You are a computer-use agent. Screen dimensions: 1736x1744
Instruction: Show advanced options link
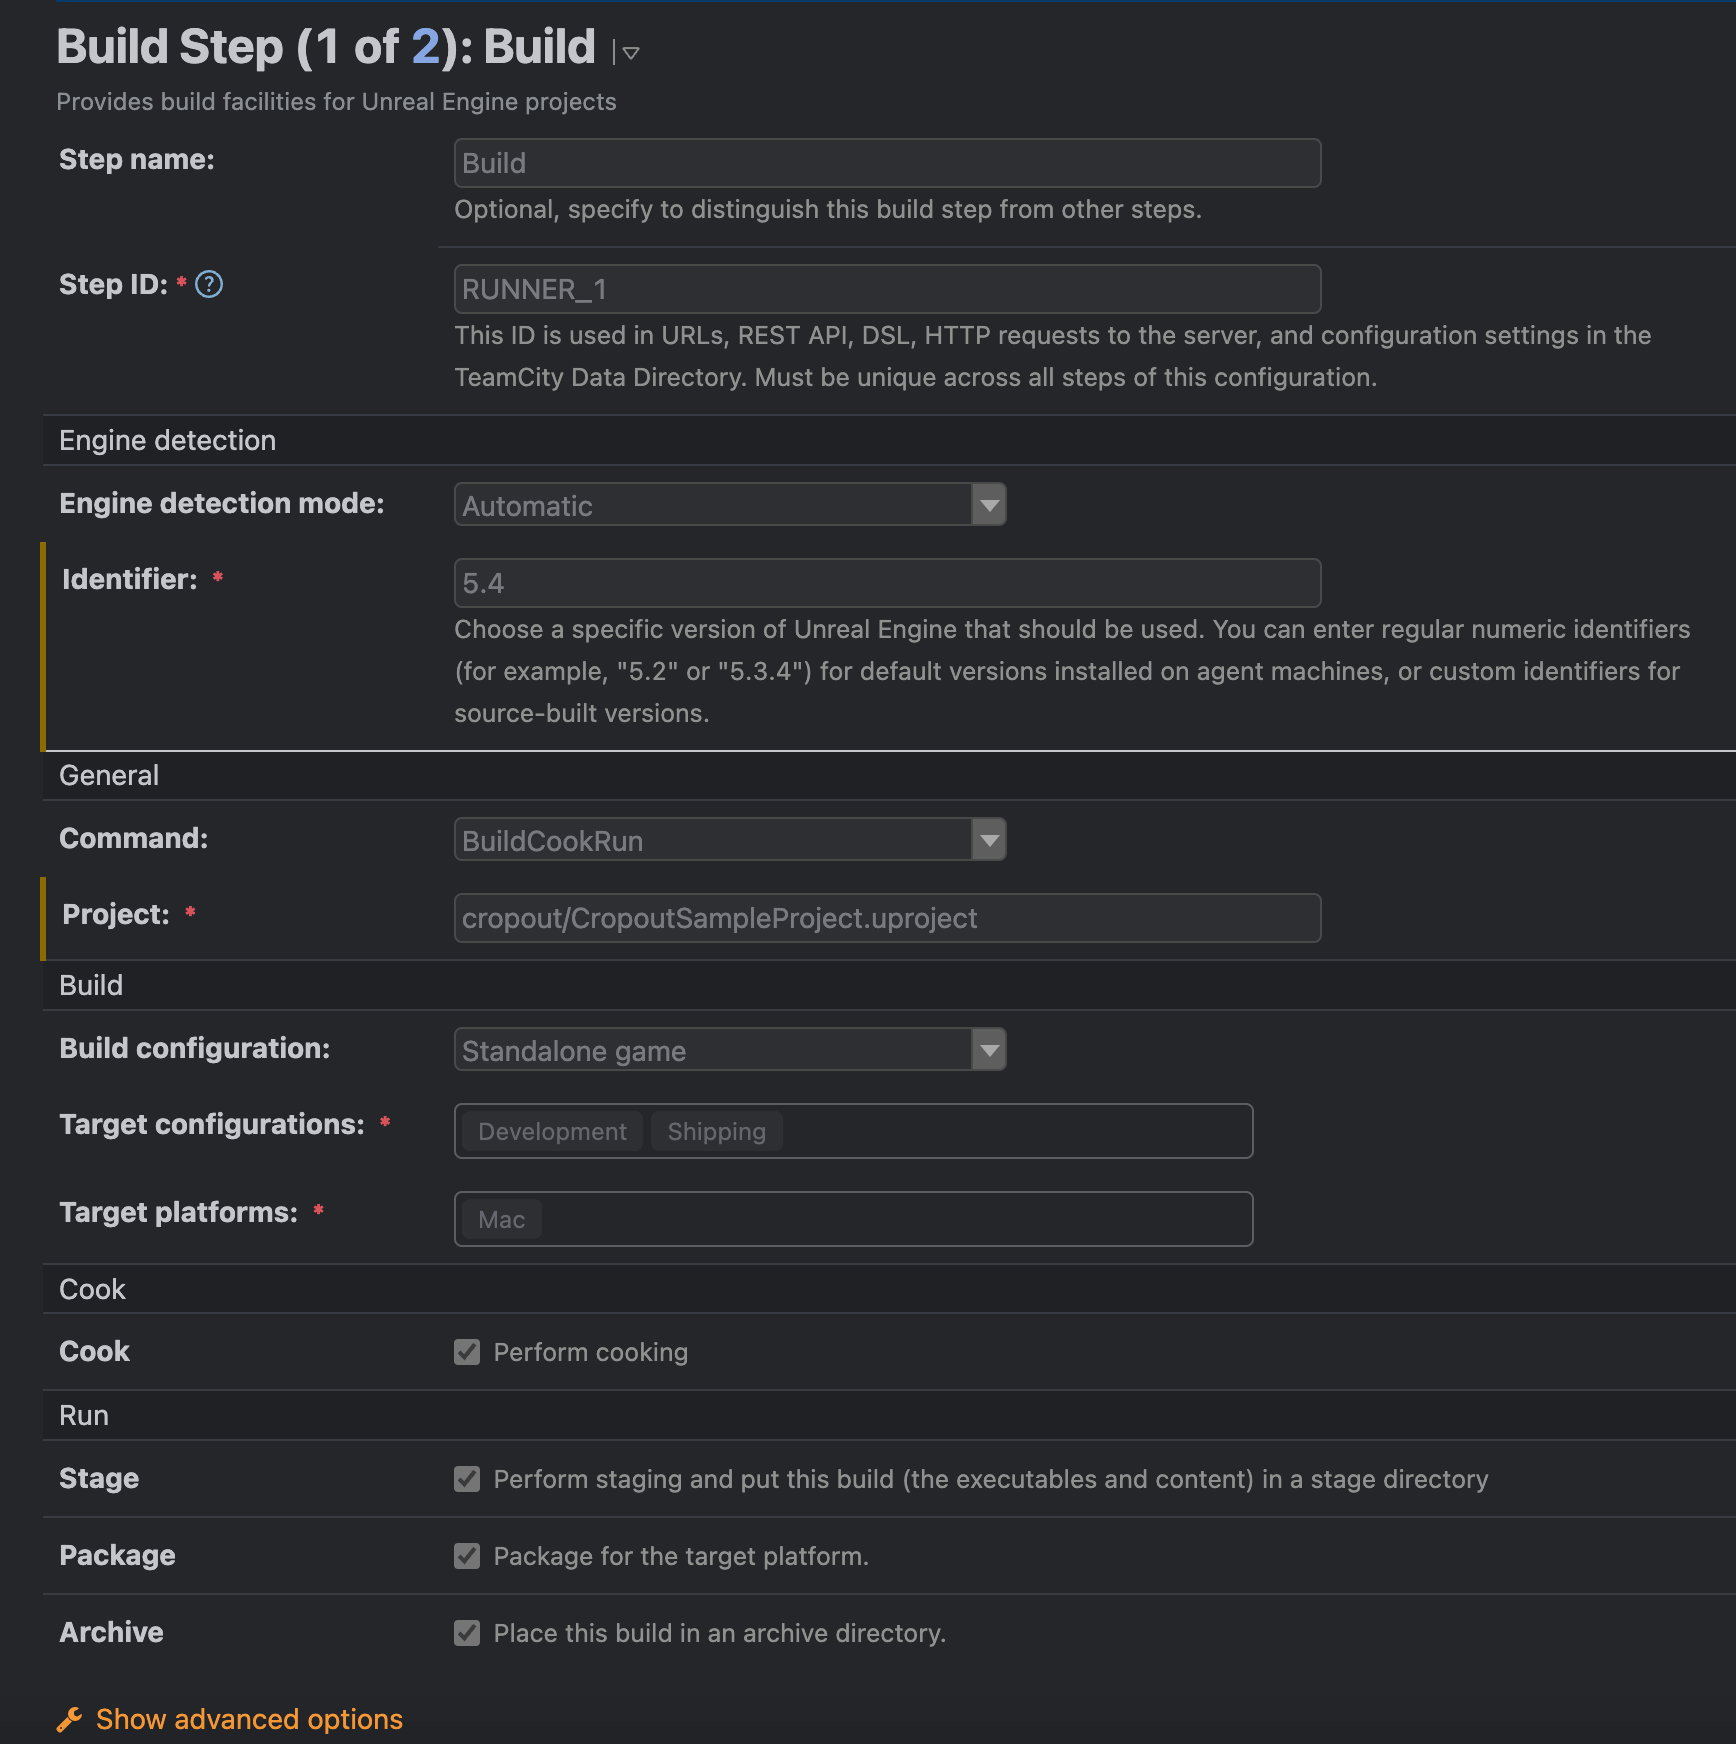(249, 1719)
